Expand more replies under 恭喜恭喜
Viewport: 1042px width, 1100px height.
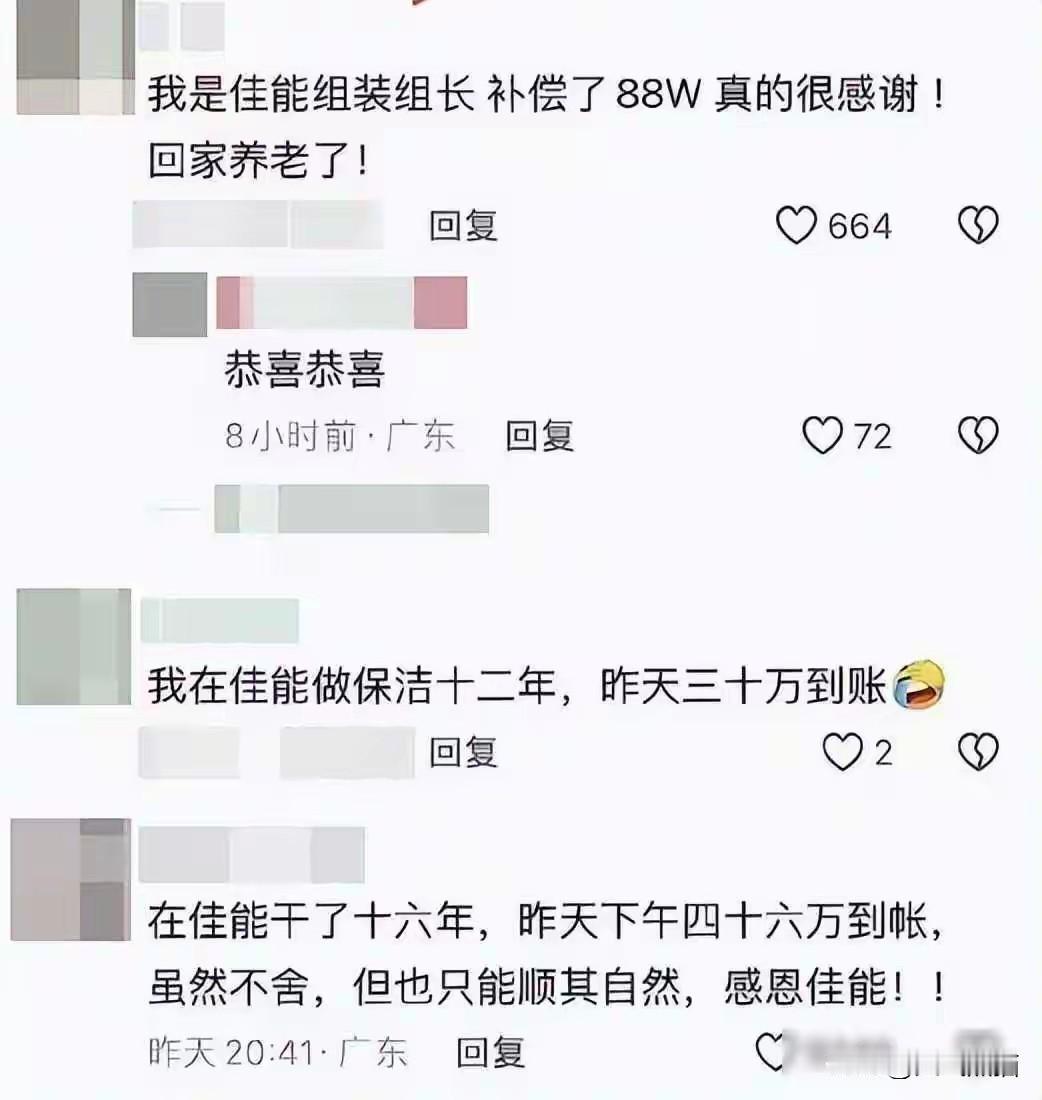319,509
